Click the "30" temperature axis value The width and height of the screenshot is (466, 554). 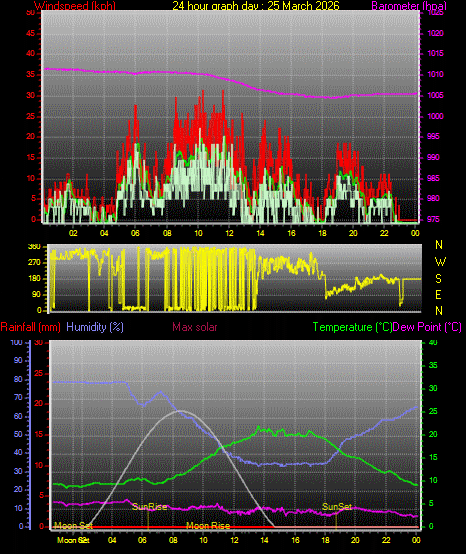pos(433,388)
